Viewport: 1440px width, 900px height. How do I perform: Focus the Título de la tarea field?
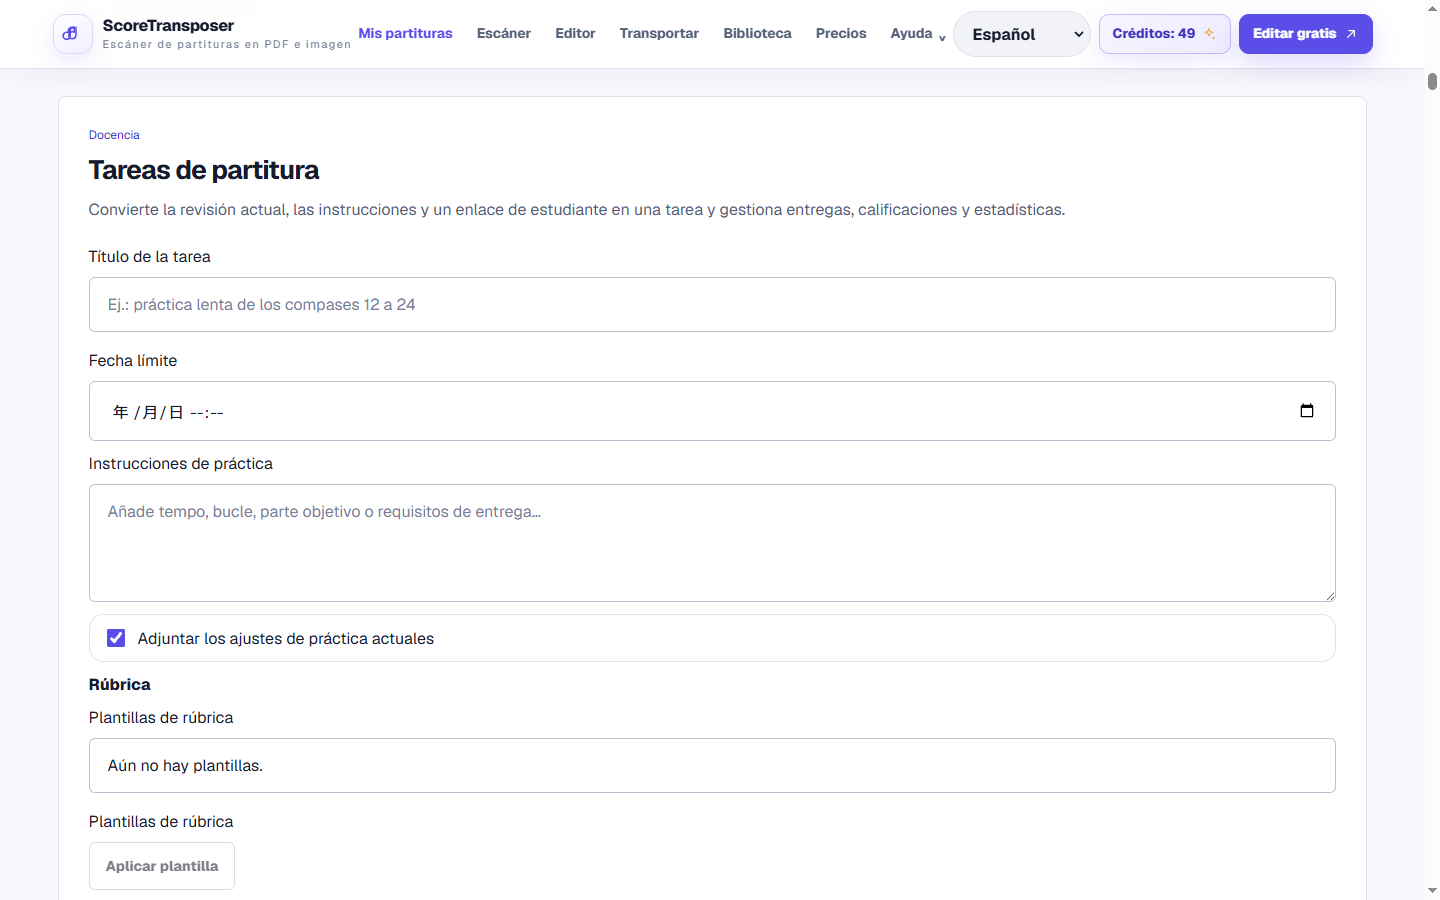[x=712, y=305]
